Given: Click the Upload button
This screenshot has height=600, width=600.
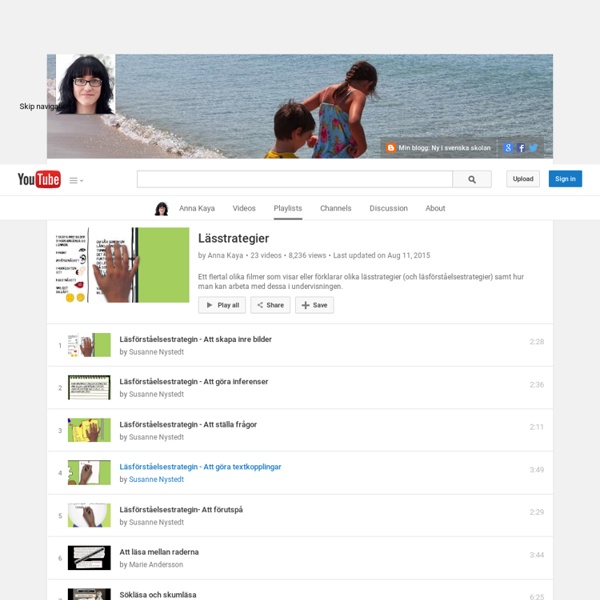Looking at the screenshot, I should click(523, 179).
